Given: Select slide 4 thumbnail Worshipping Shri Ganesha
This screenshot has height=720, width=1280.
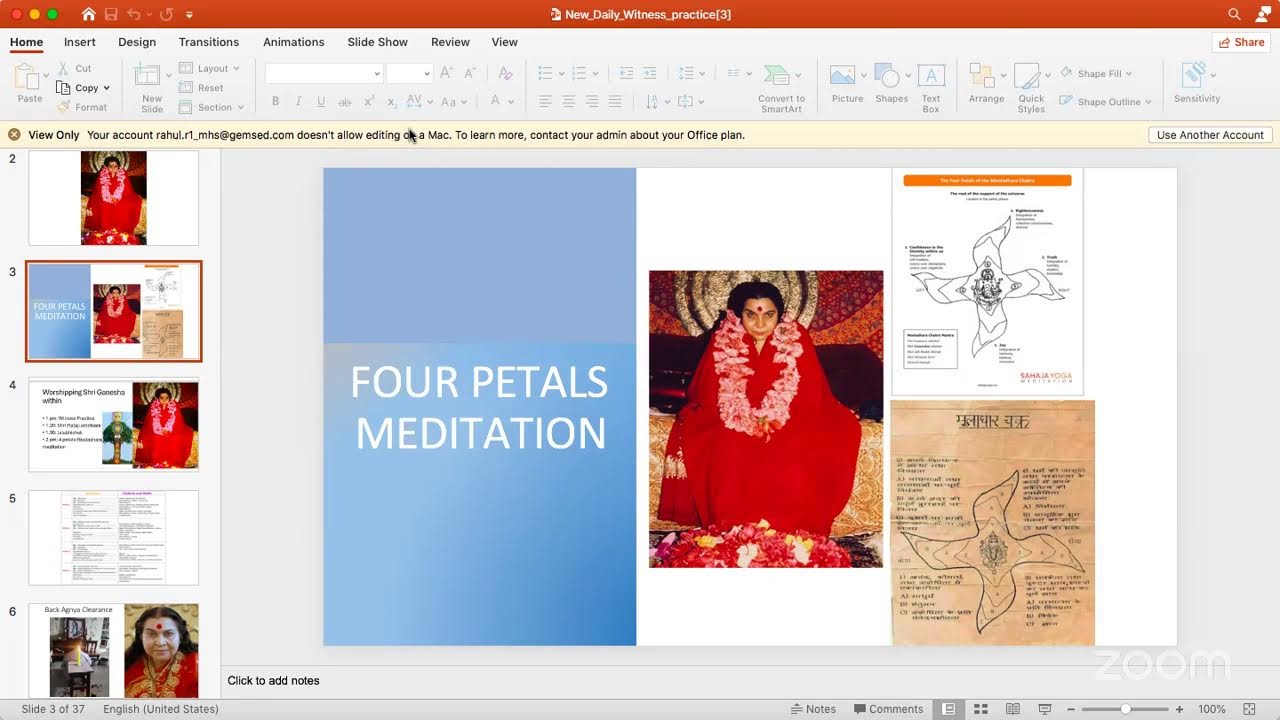Looking at the screenshot, I should (114, 424).
